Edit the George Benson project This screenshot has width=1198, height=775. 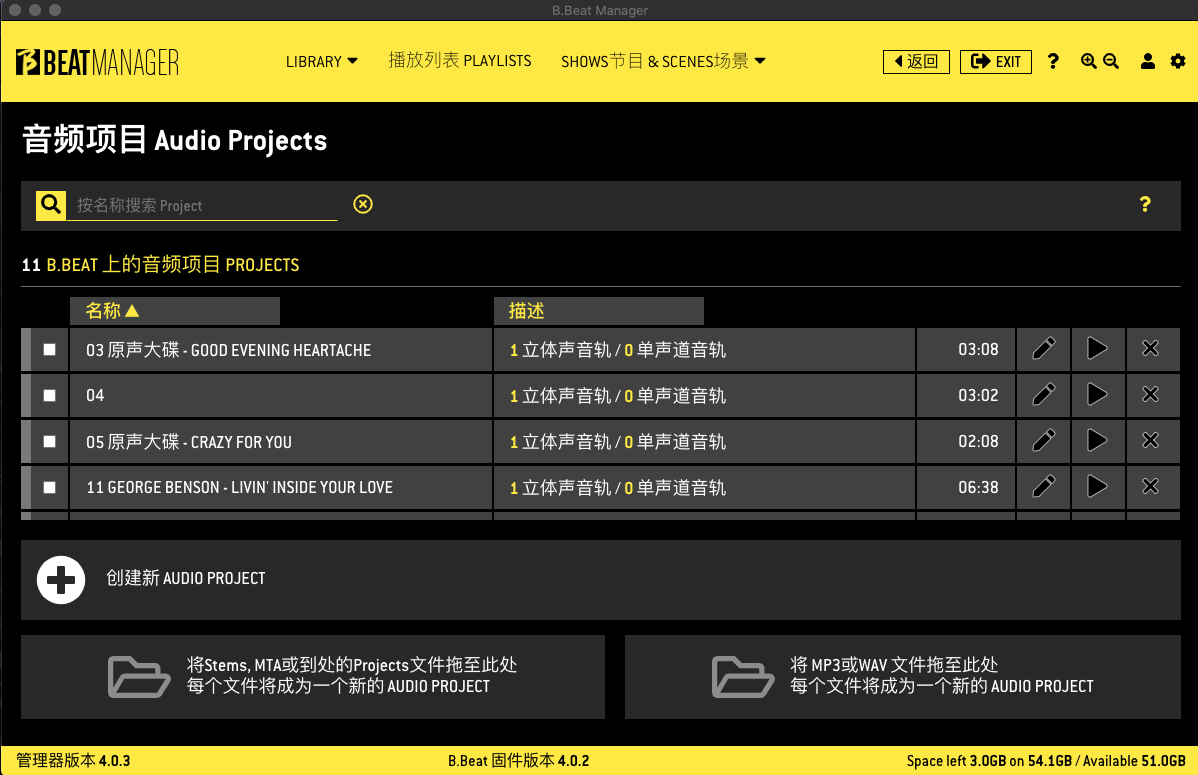[1044, 487]
